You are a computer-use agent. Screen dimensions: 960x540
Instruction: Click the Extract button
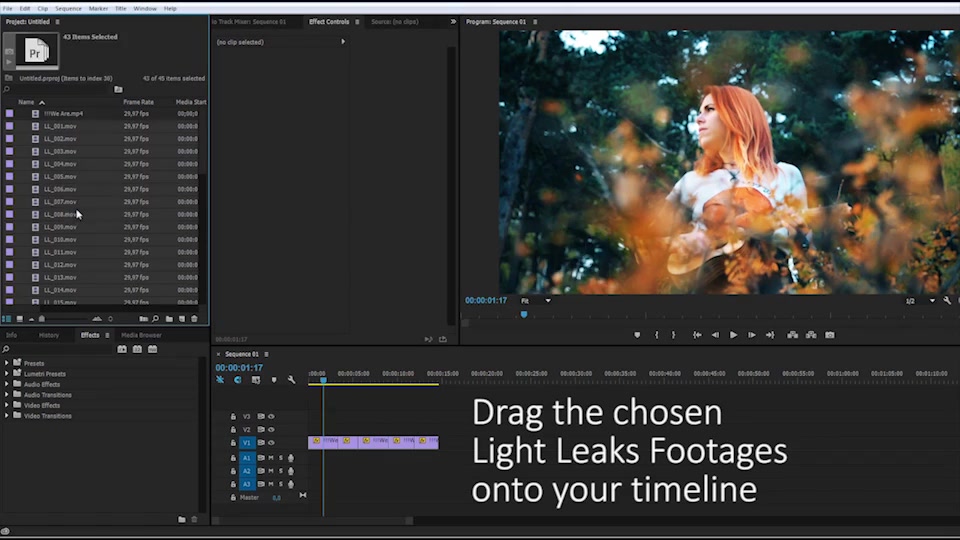[811, 335]
